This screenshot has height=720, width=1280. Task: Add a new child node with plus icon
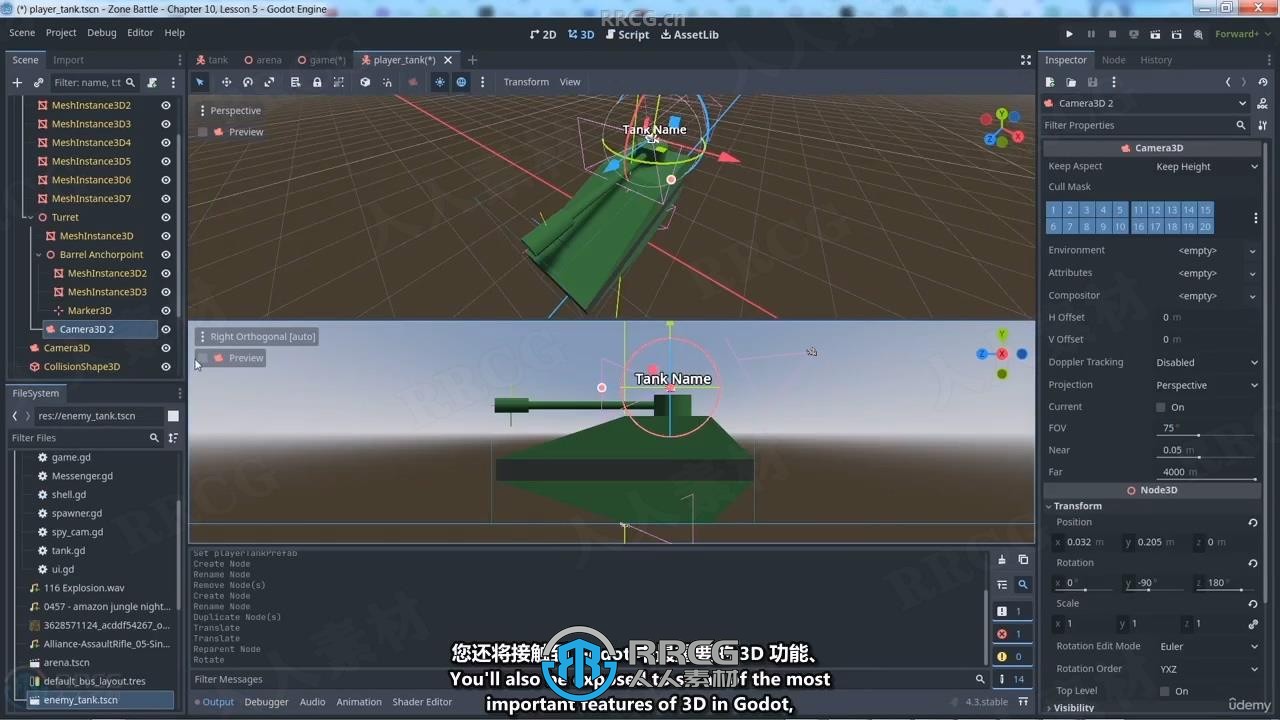[x=17, y=82]
